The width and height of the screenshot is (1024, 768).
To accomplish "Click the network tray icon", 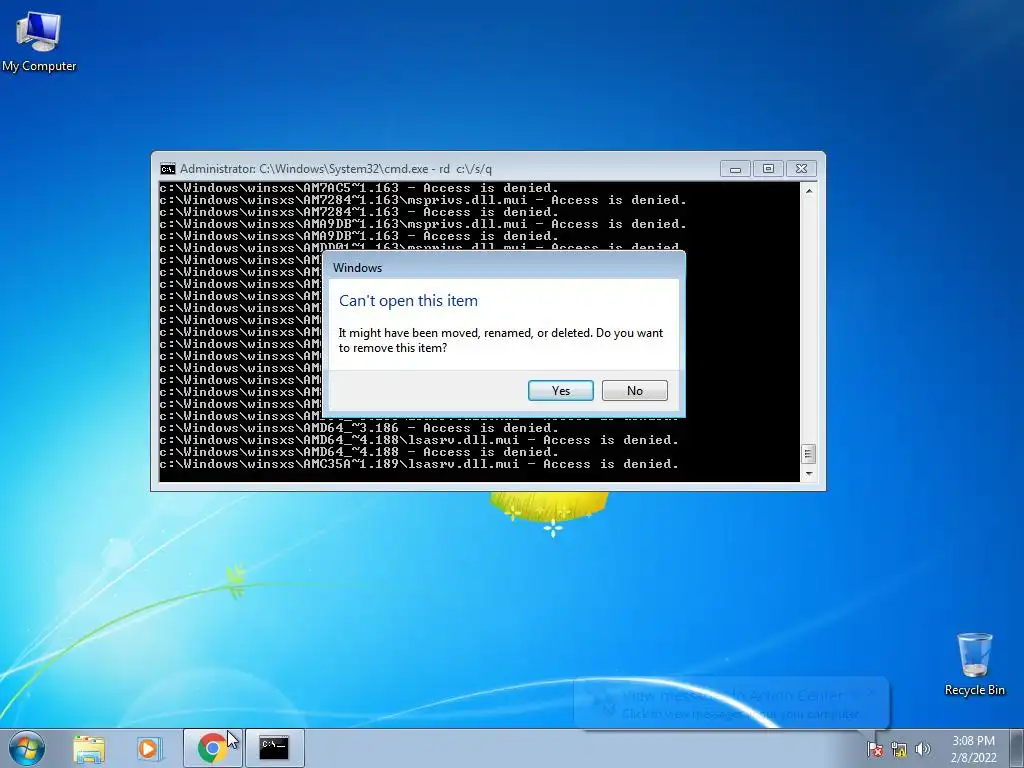I will pos(899,749).
